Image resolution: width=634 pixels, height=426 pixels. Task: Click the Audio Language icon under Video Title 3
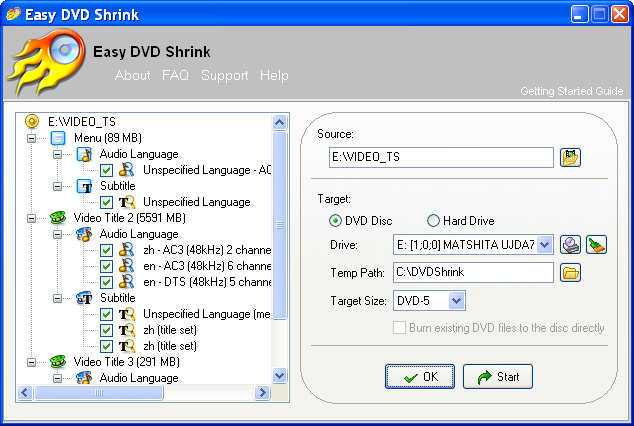[x=84, y=378]
